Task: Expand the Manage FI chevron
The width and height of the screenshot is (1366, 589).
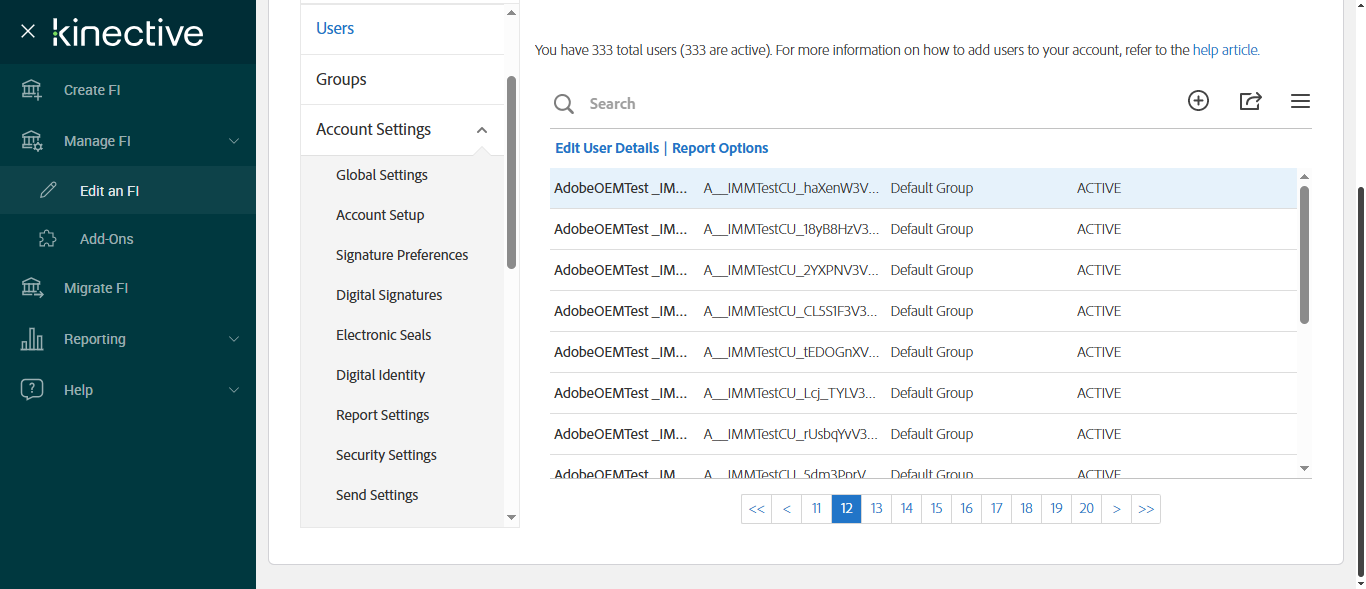Action: click(x=234, y=141)
